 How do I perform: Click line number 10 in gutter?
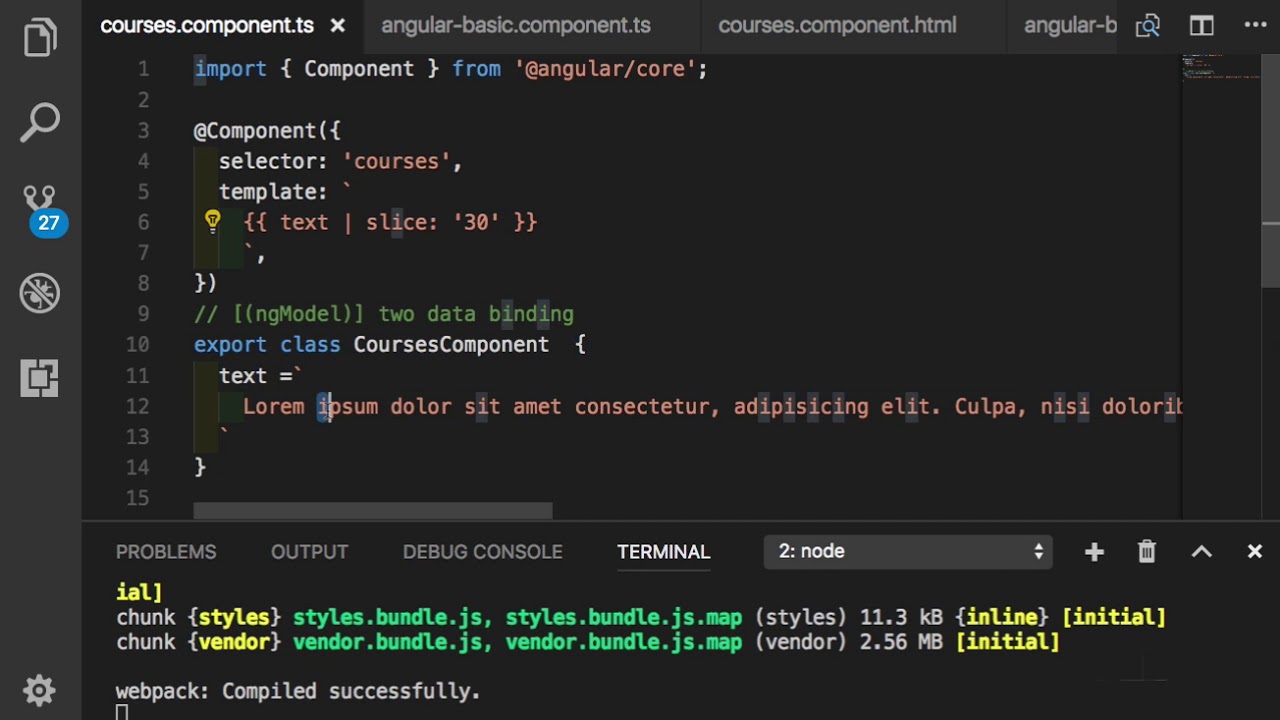pos(137,345)
